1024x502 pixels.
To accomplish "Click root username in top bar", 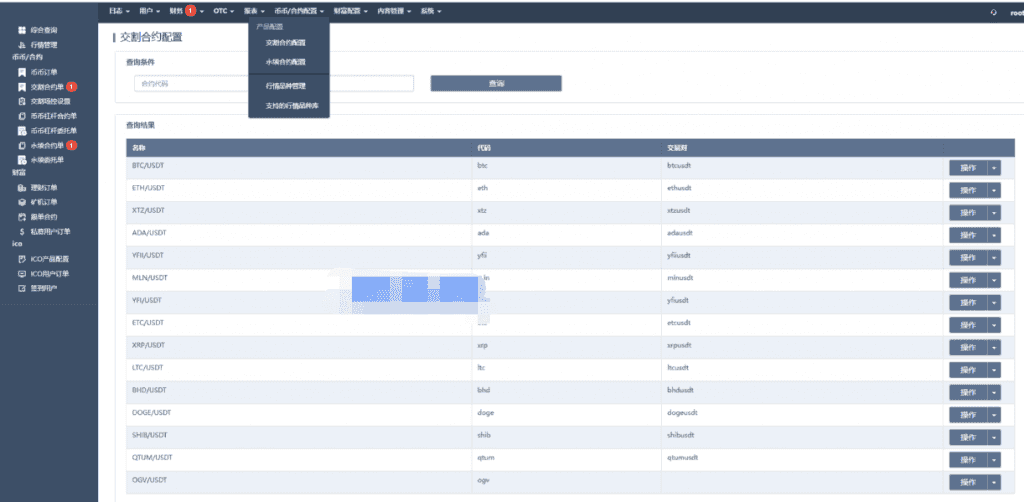I will pos(1016,12).
